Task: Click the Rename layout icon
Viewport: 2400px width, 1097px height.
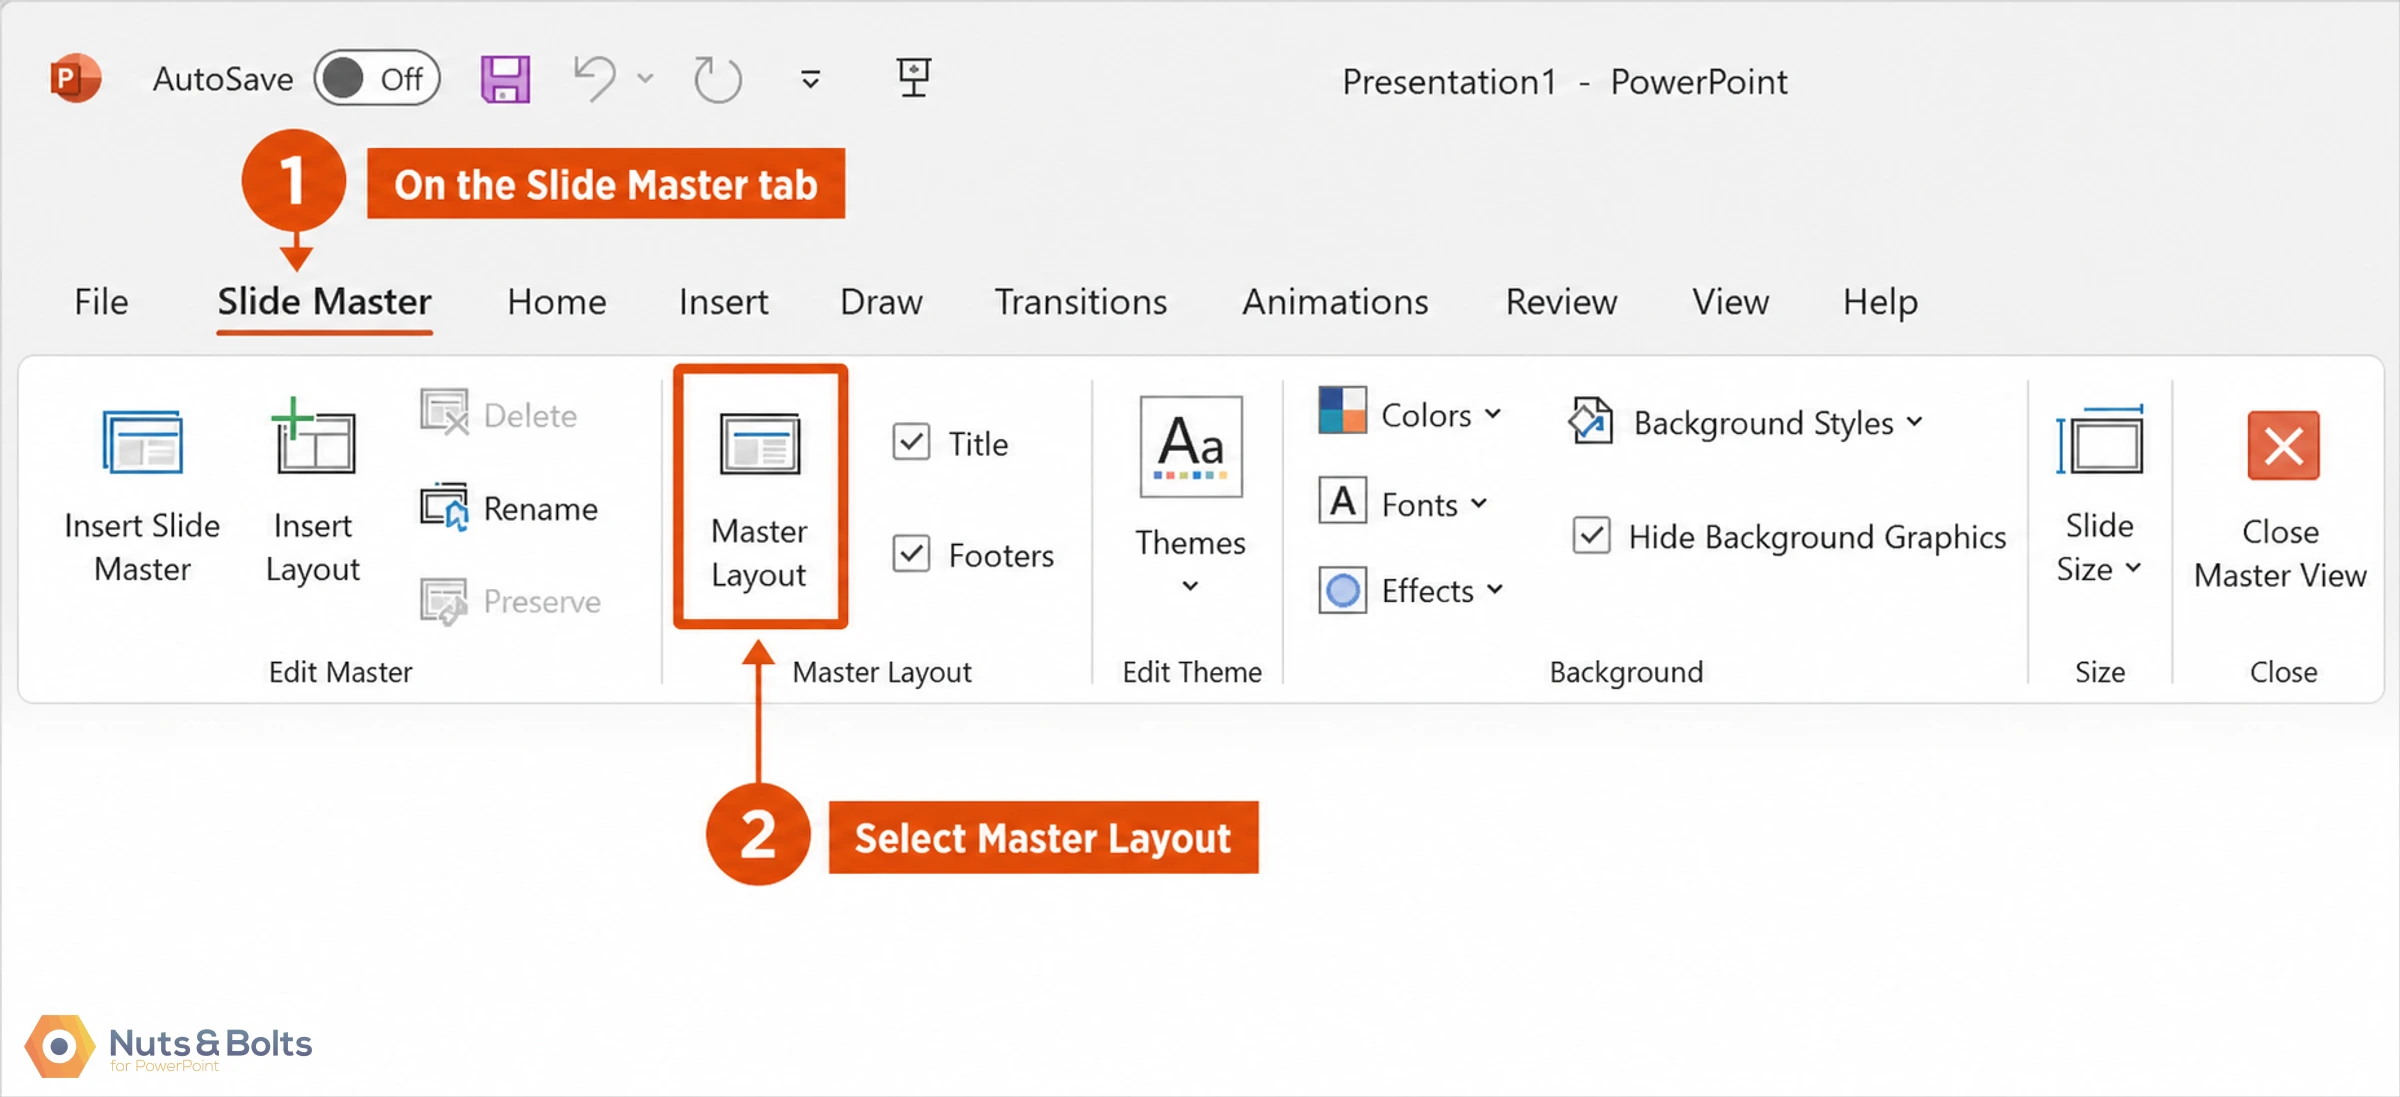Action: pos(444,507)
